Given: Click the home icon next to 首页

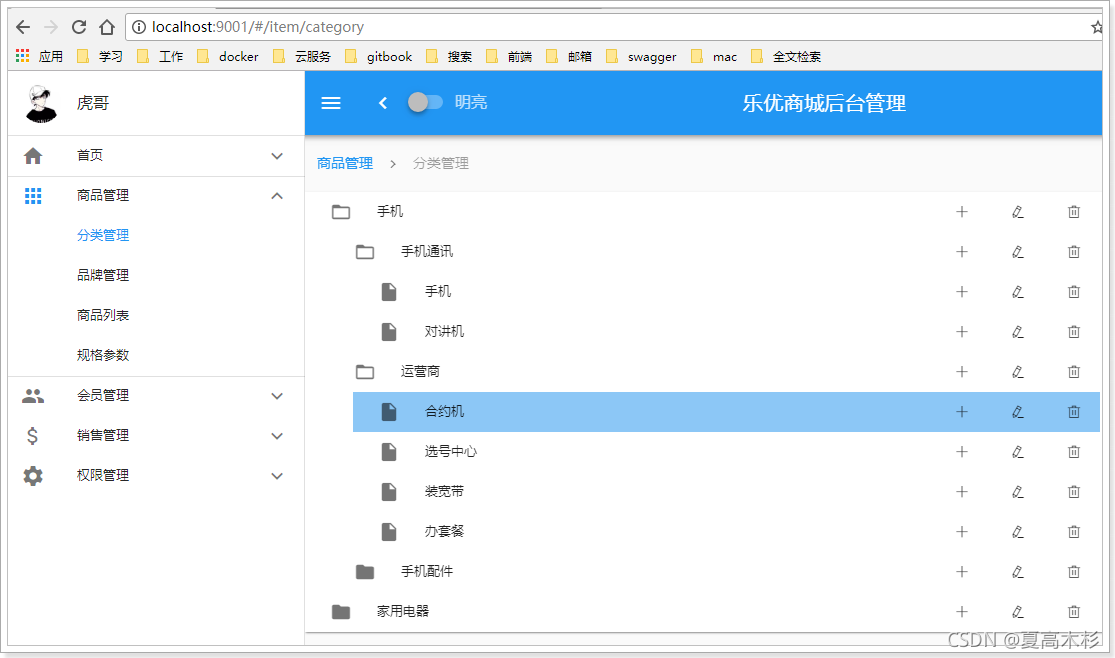Looking at the screenshot, I should [x=33, y=156].
